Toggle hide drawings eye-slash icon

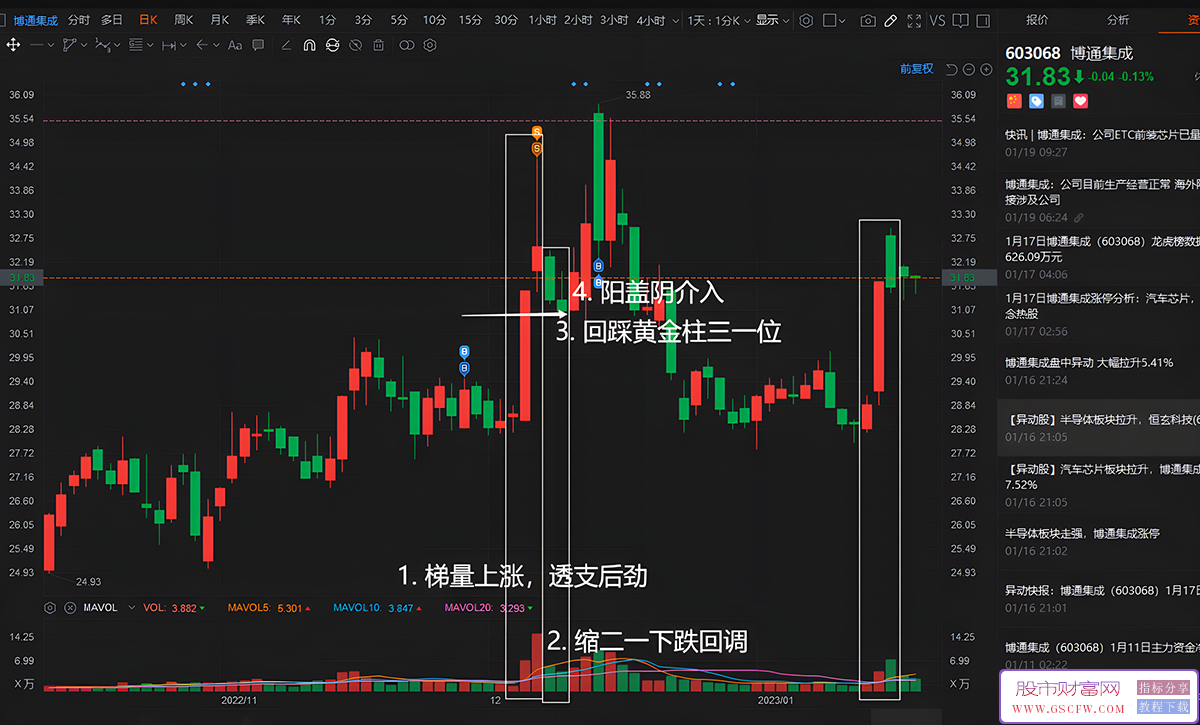pyautogui.click(x=356, y=44)
